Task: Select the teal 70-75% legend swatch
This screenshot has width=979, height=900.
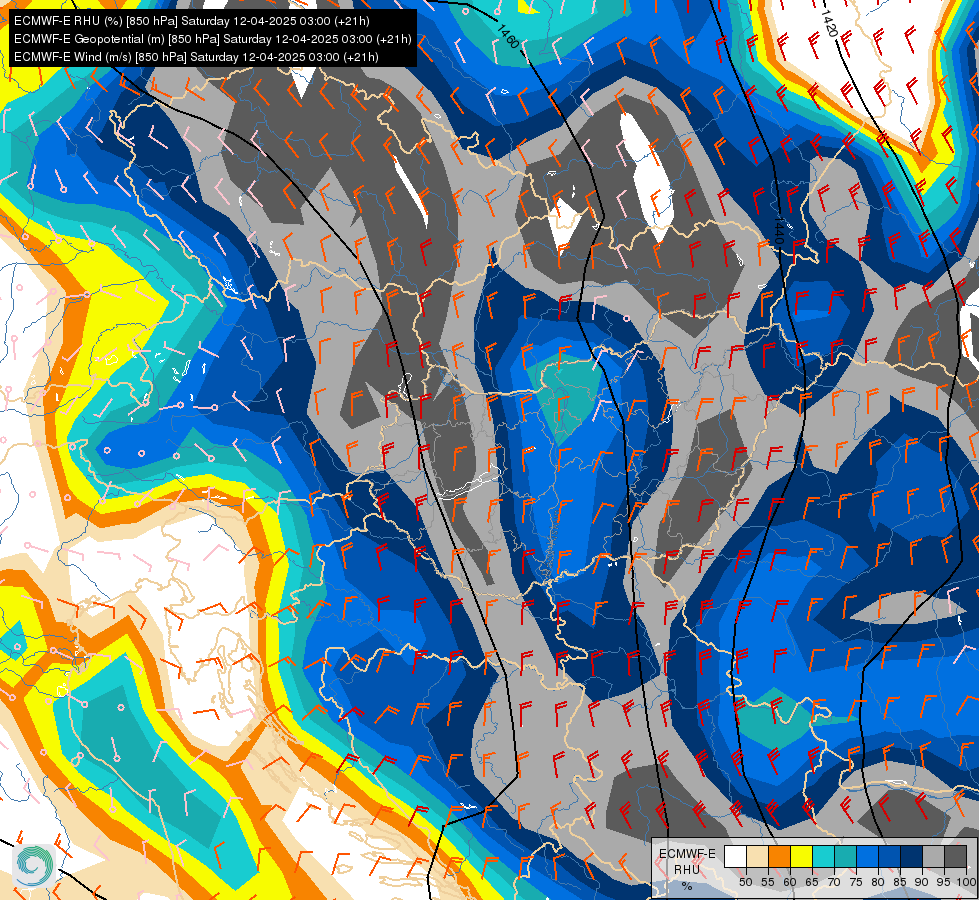Action: (845, 856)
